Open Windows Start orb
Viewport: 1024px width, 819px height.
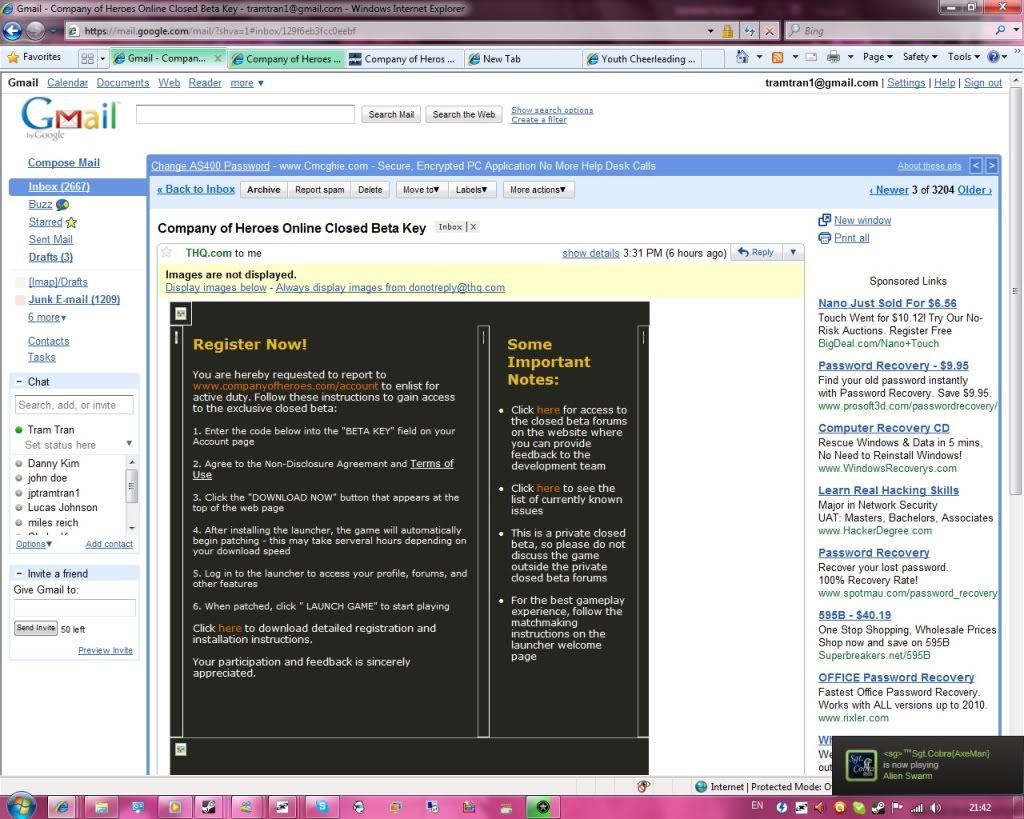pos(20,806)
